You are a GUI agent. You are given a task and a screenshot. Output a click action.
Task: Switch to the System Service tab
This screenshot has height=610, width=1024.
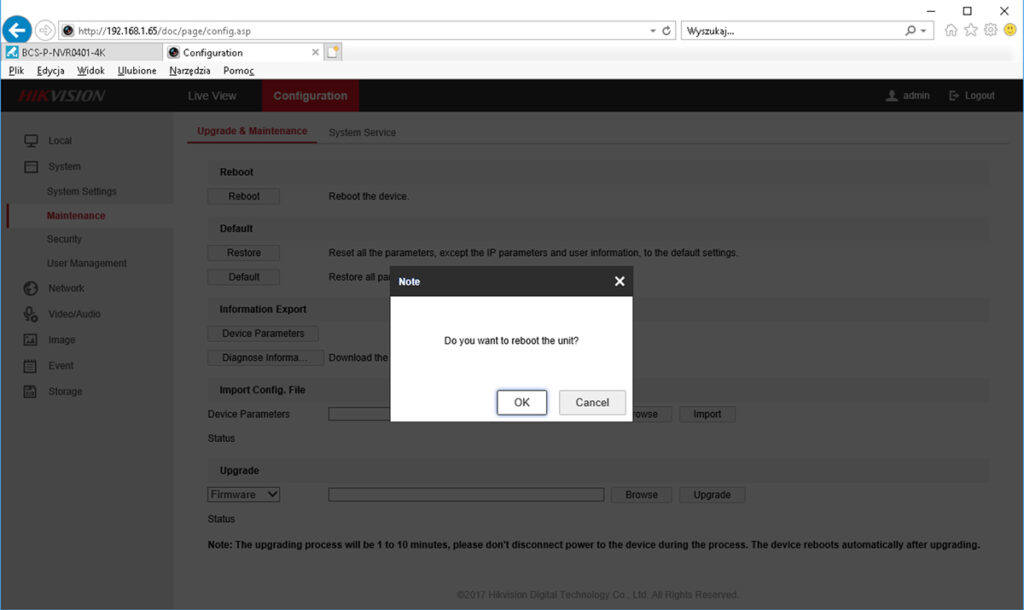[365, 131]
